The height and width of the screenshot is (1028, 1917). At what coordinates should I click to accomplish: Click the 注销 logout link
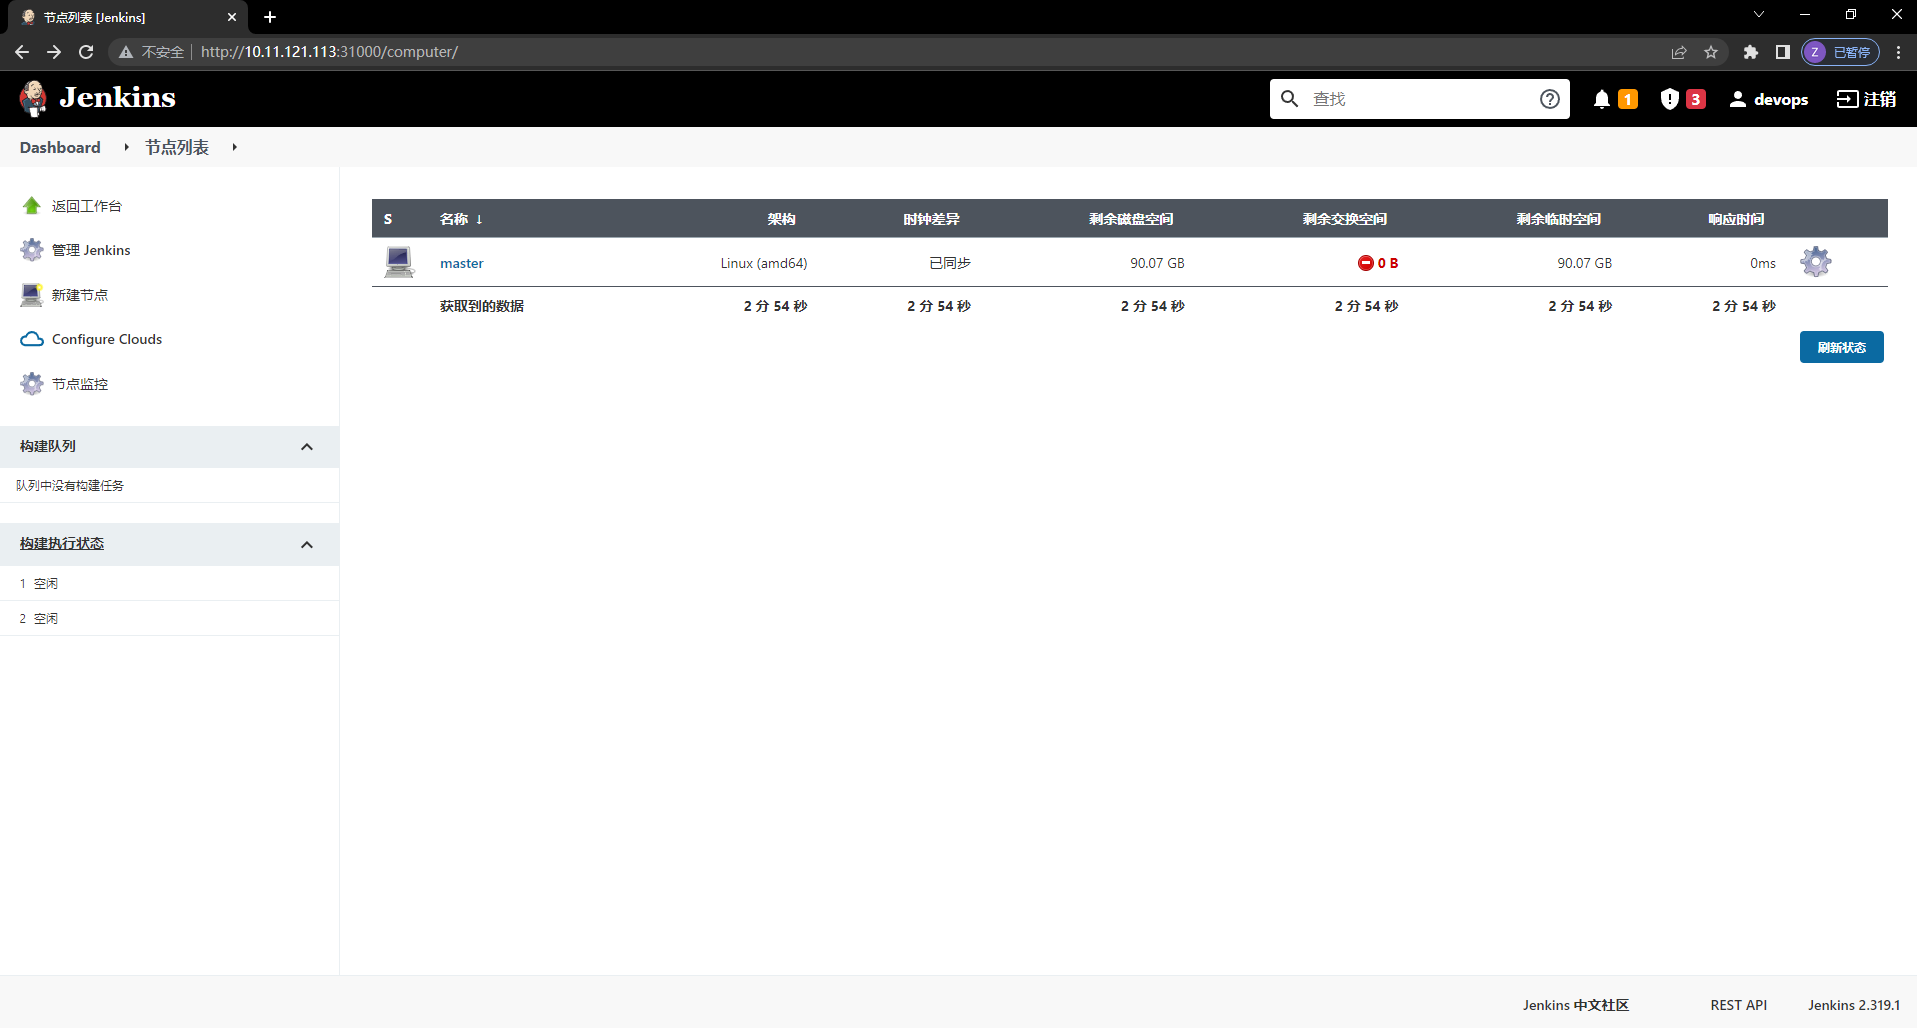point(1867,99)
